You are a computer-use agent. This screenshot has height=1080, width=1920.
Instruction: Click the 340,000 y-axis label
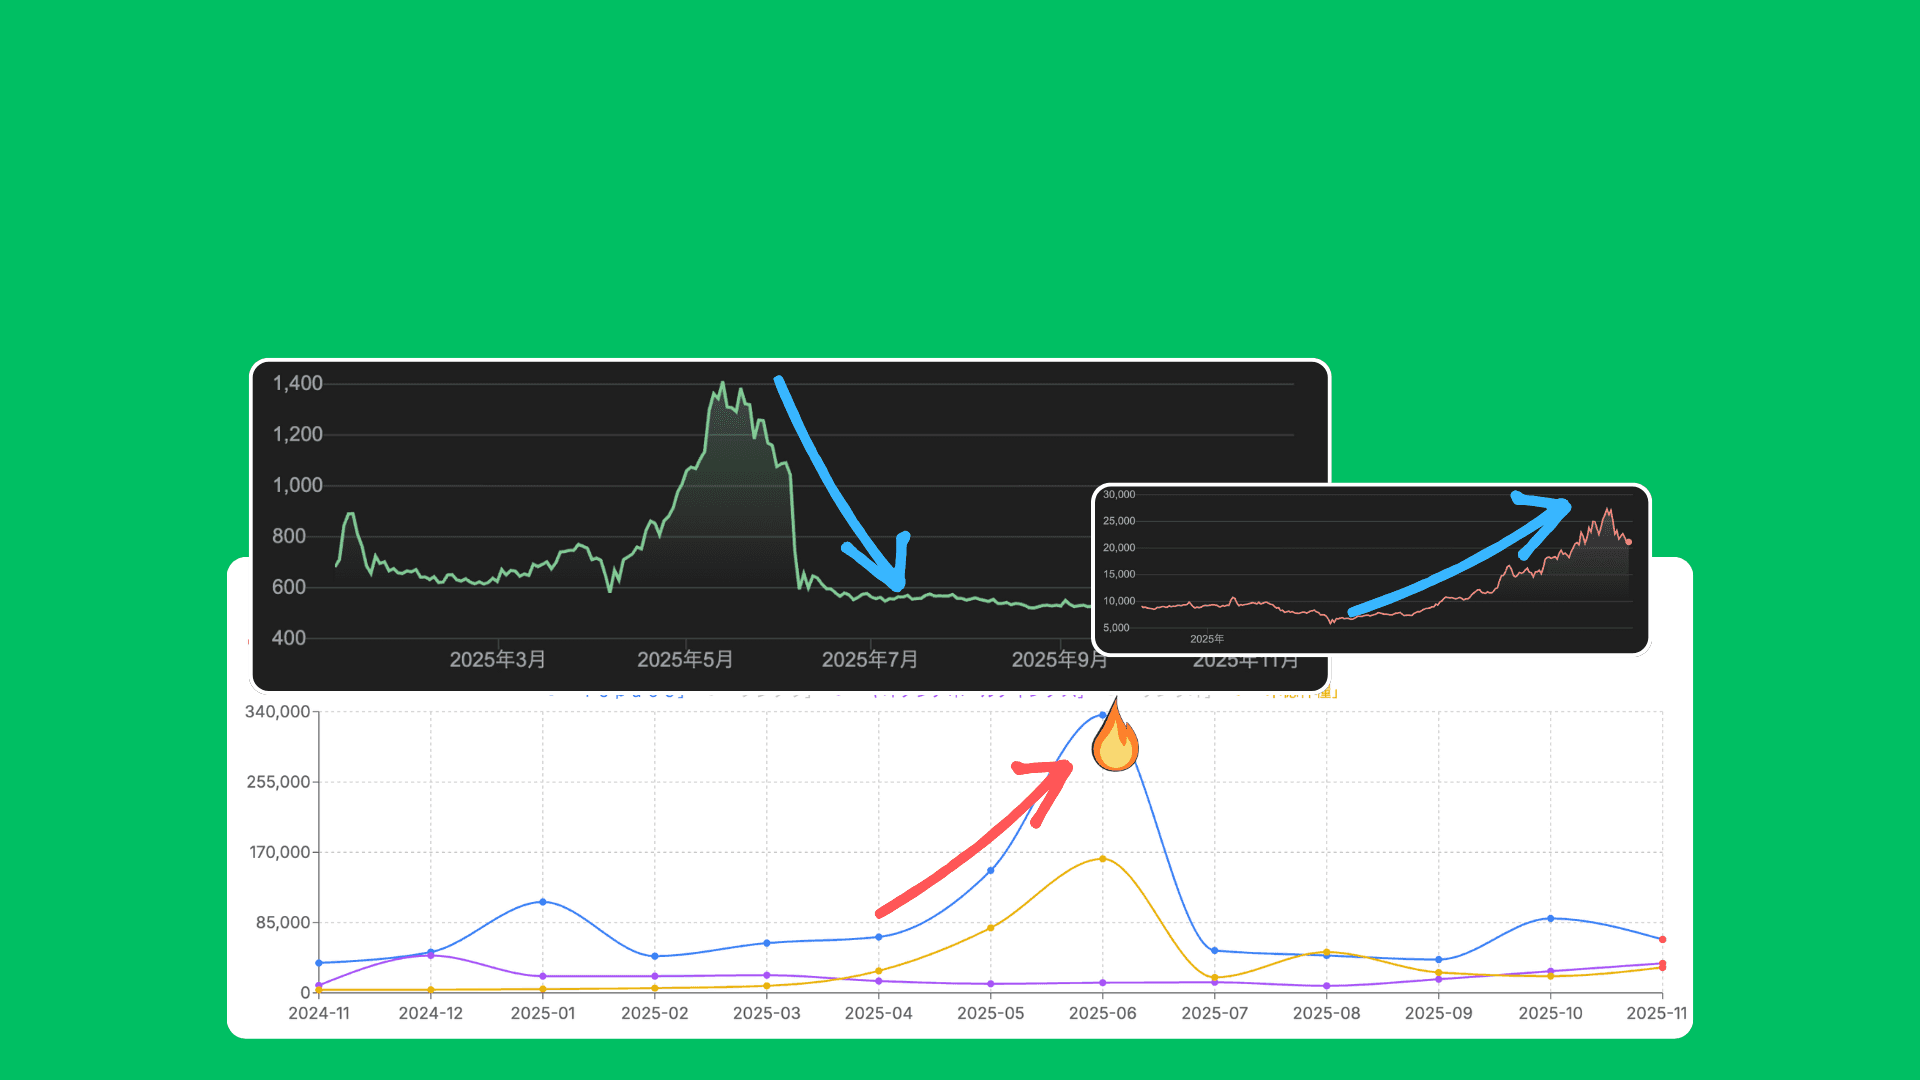pyautogui.click(x=277, y=712)
